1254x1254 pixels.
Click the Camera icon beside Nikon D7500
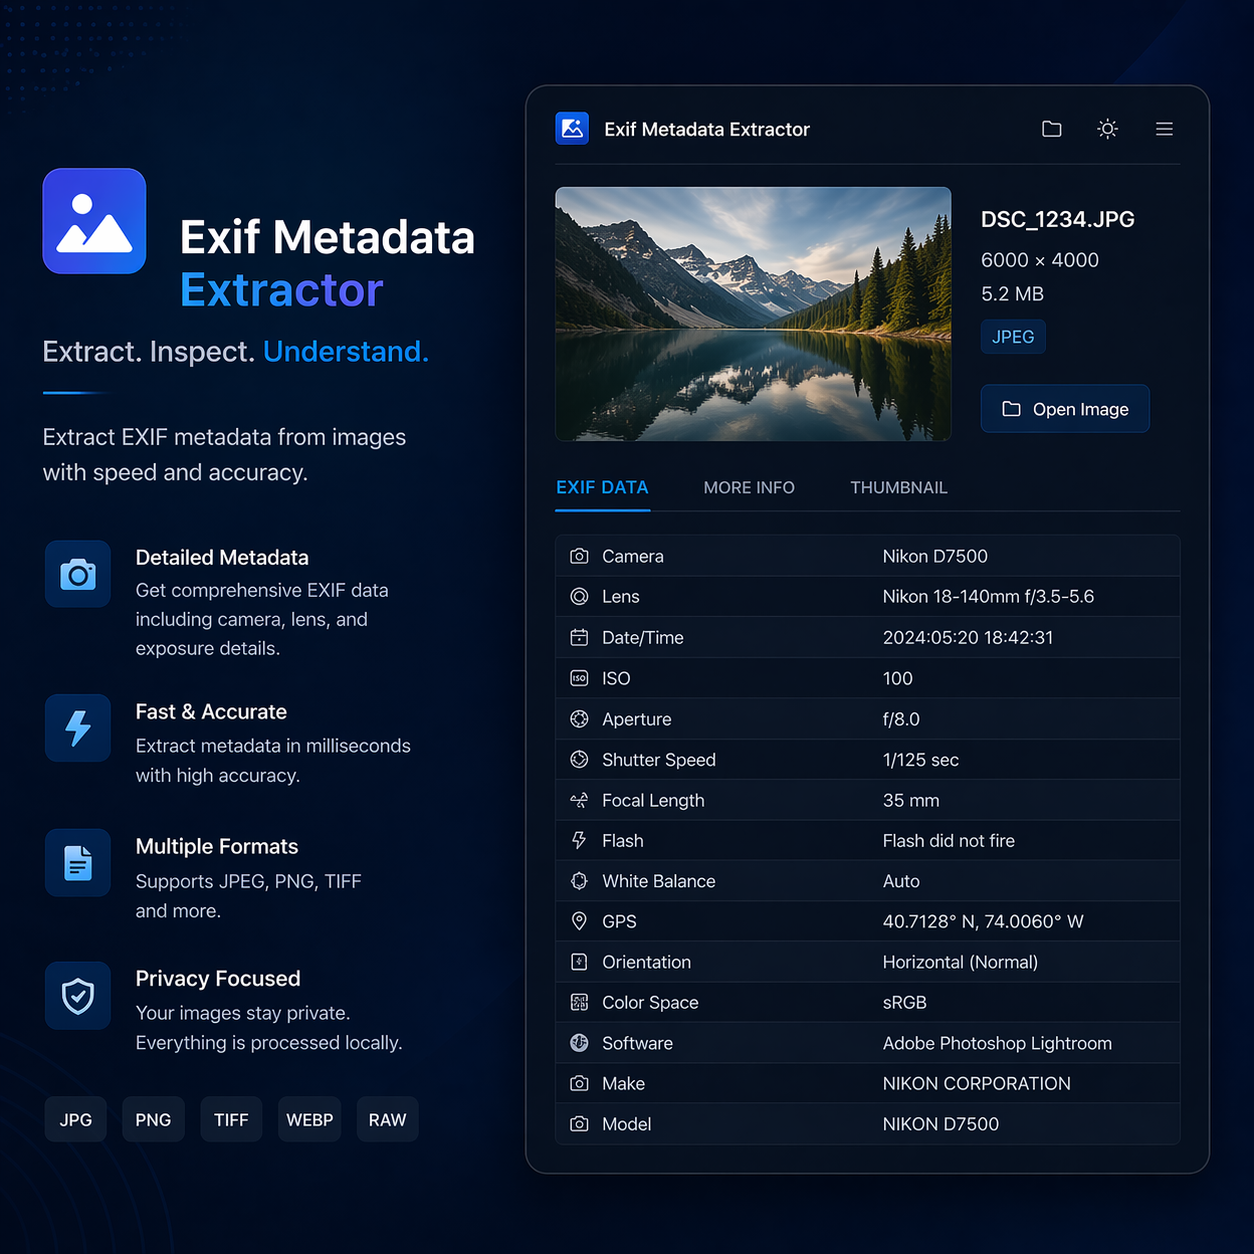pos(579,556)
